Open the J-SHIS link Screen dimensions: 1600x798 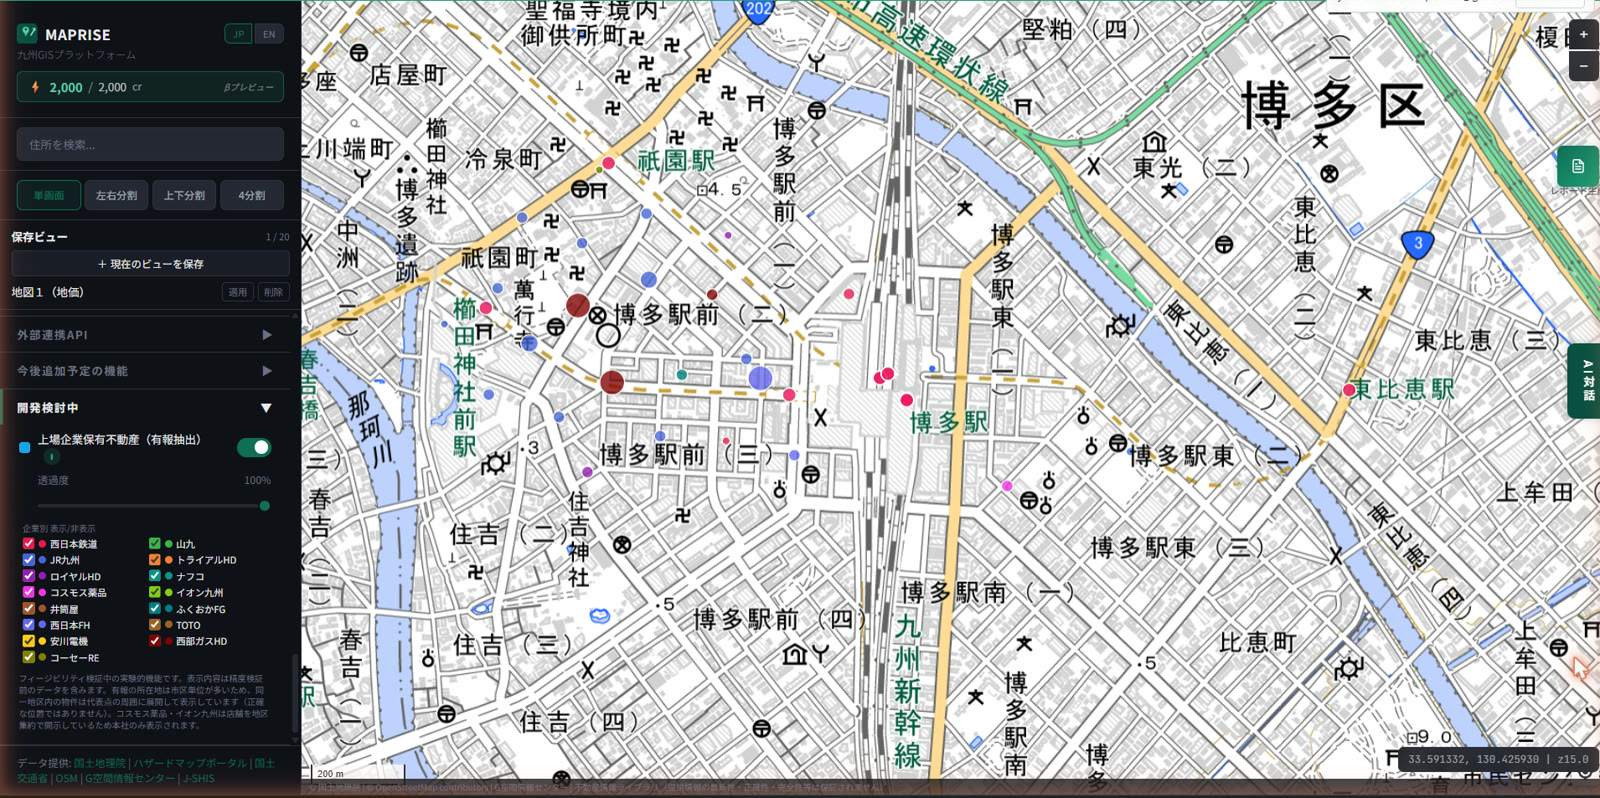pos(198,778)
